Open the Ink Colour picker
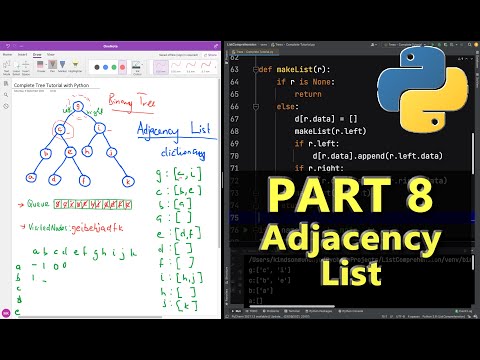 tap(137, 68)
